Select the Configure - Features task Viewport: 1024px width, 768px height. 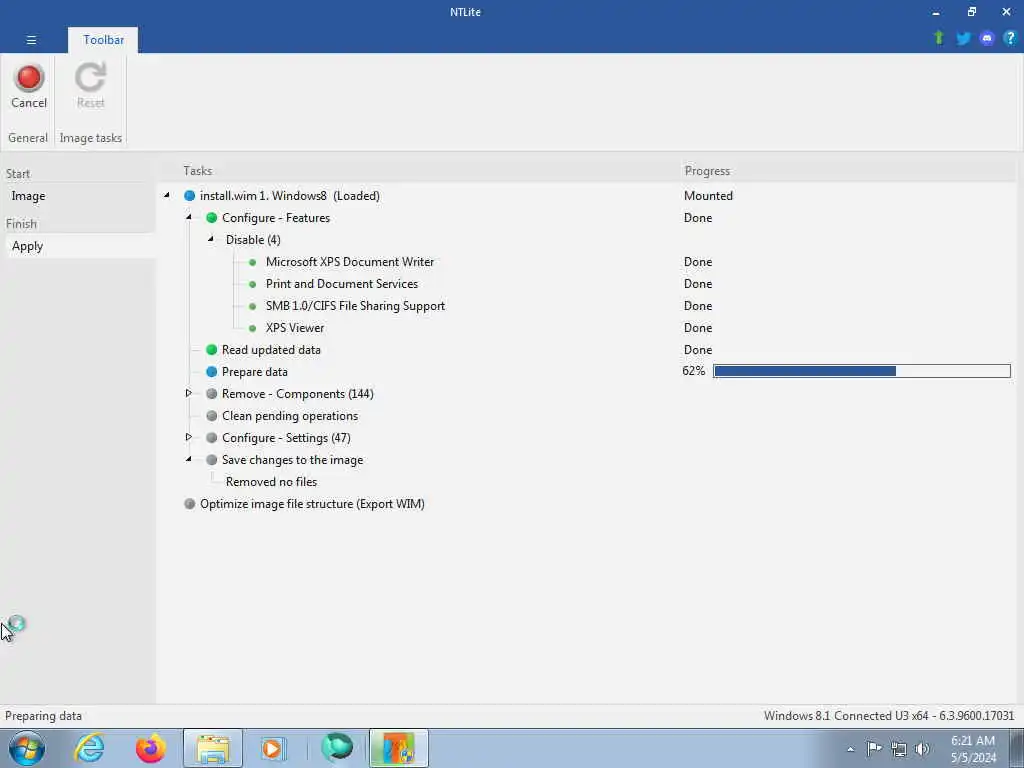(276, 217)
